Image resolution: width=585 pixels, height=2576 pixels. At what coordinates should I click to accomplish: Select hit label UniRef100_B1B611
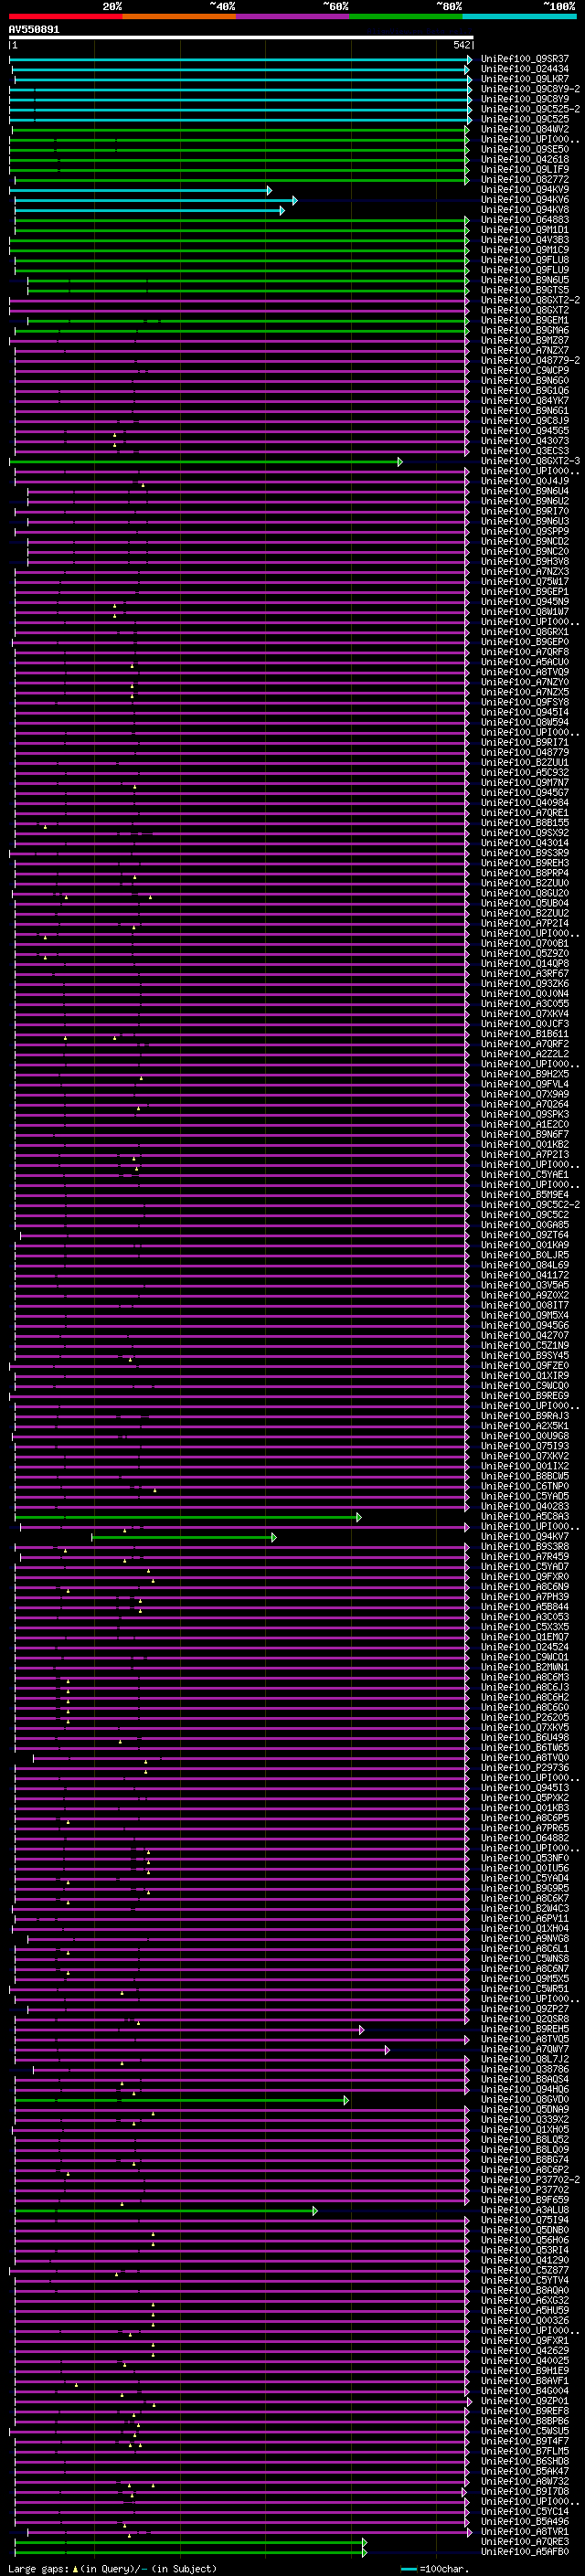(x=525, y=1034)
